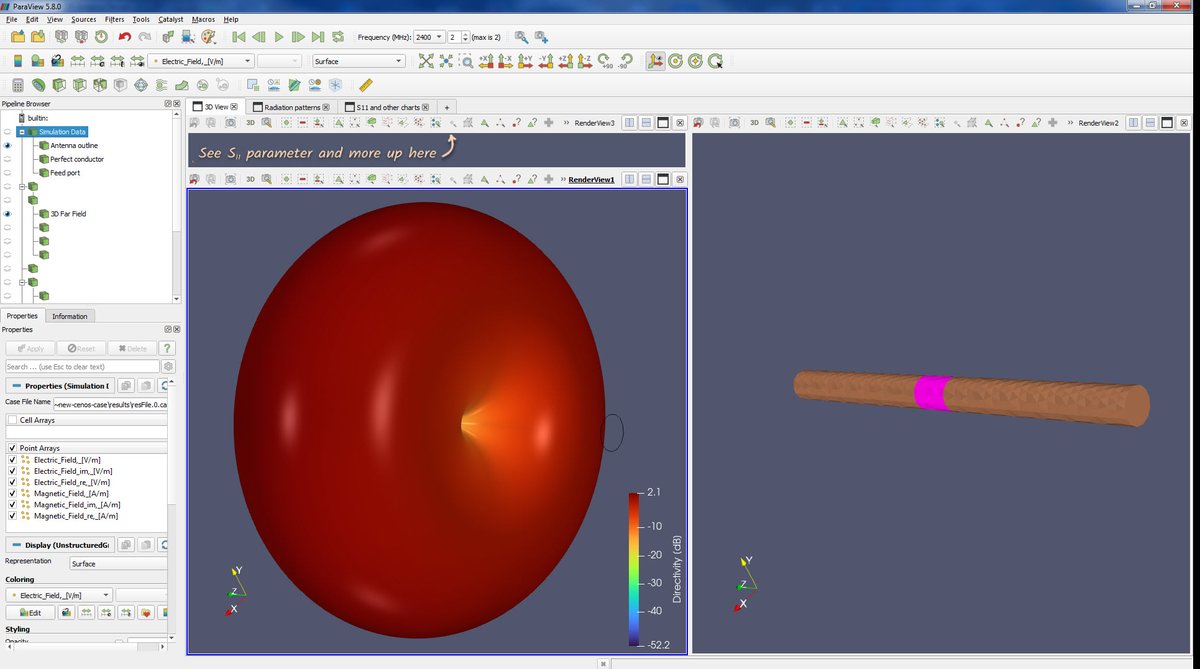Select the 3D Far Field pipeline item
The width and height of the screenshot is (1200, 669).
click(x=68, y=213)
